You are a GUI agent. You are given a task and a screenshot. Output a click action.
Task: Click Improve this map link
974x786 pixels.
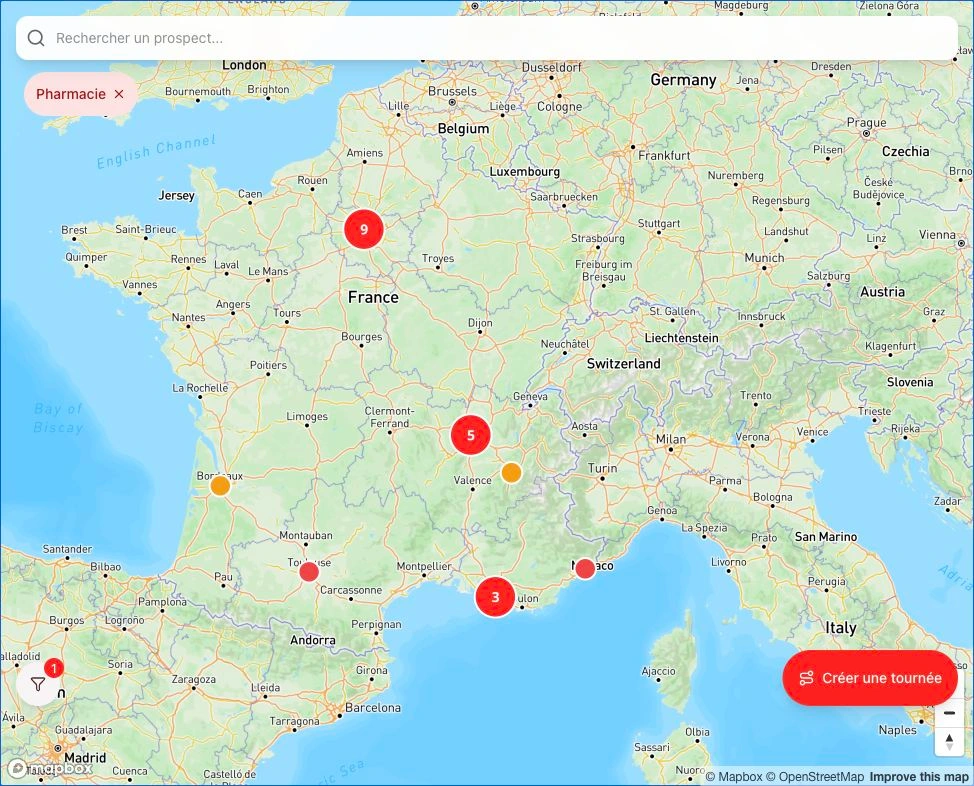tap(919, 777)
